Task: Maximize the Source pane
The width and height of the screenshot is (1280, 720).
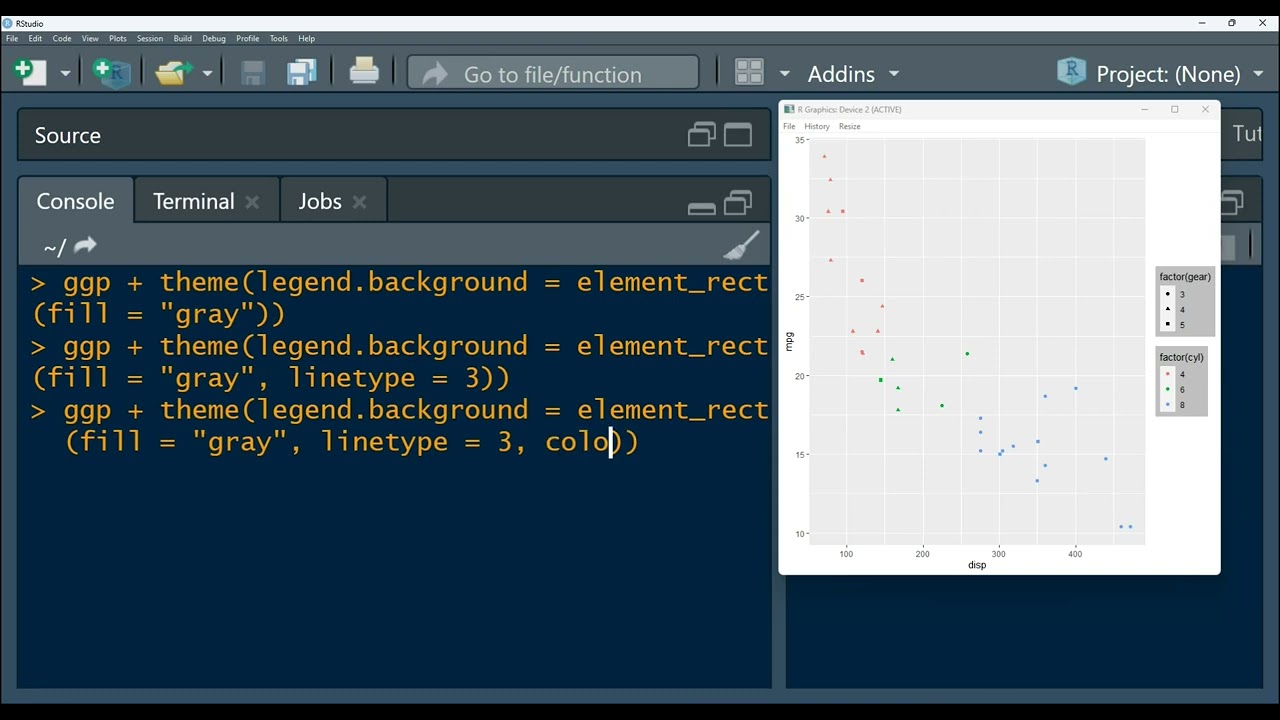Action: tap(738, 135)
